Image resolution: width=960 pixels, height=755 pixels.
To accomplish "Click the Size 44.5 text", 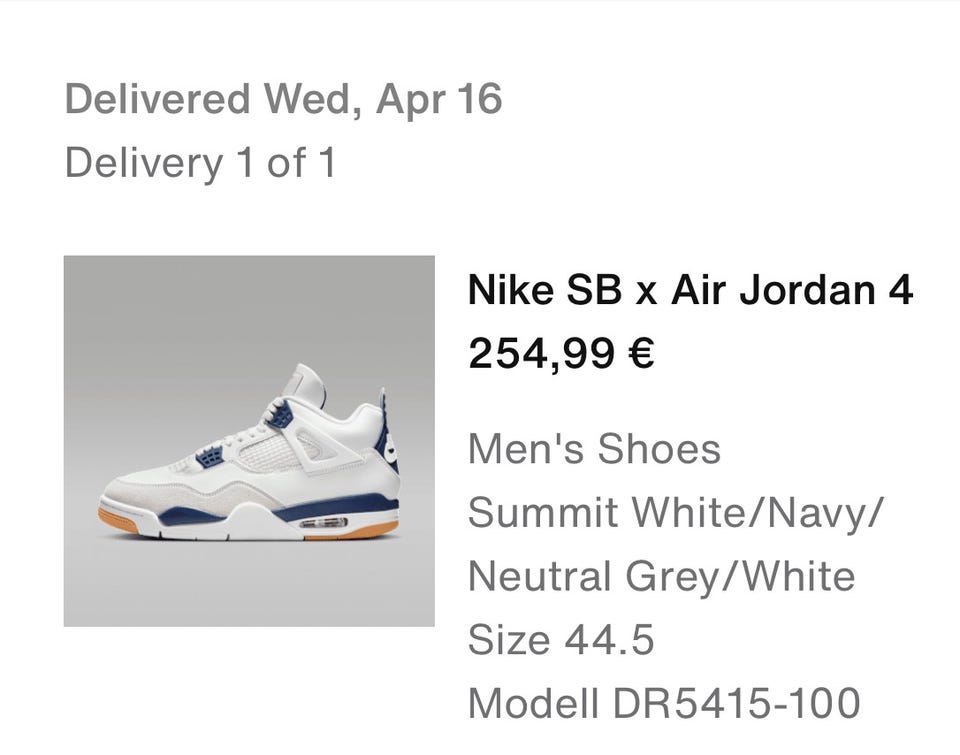I will [561, 640].
